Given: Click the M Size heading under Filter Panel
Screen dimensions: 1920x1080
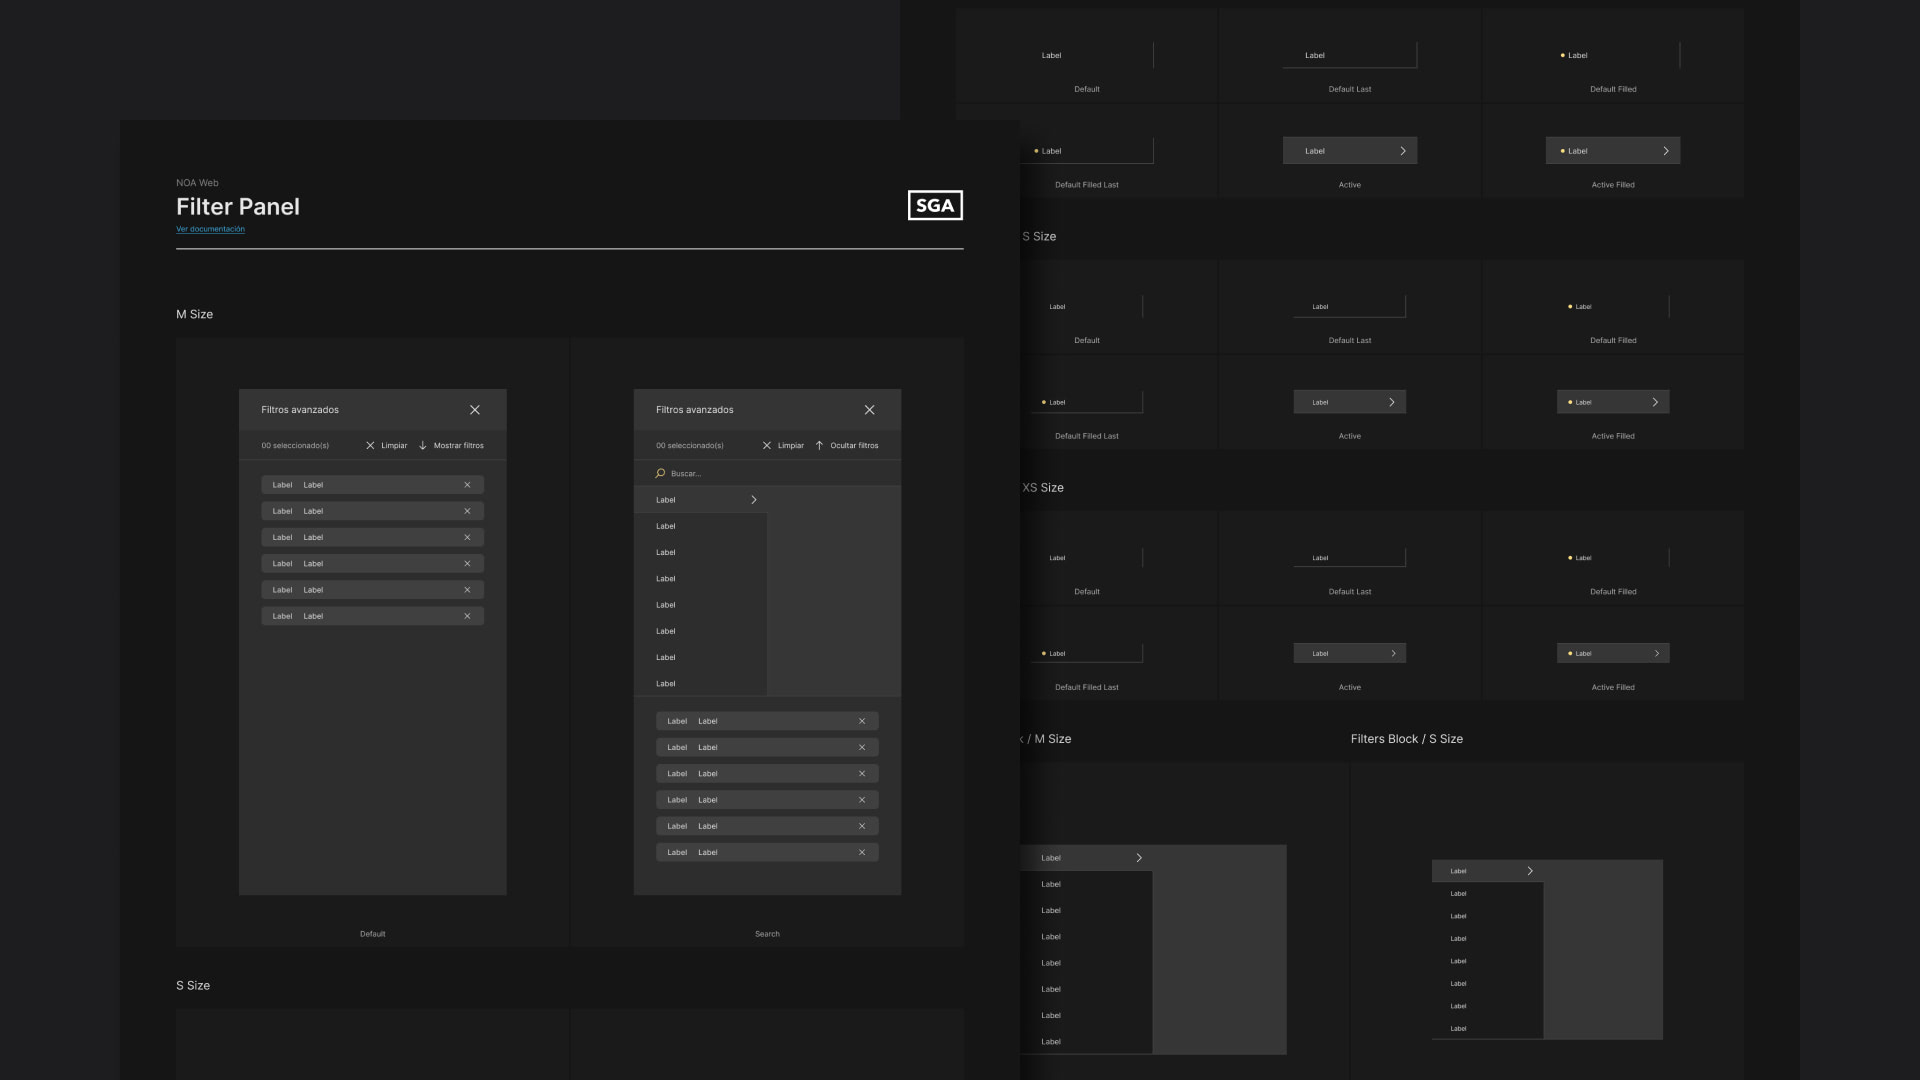Looking at the screenshot, I should click(194, 314).
